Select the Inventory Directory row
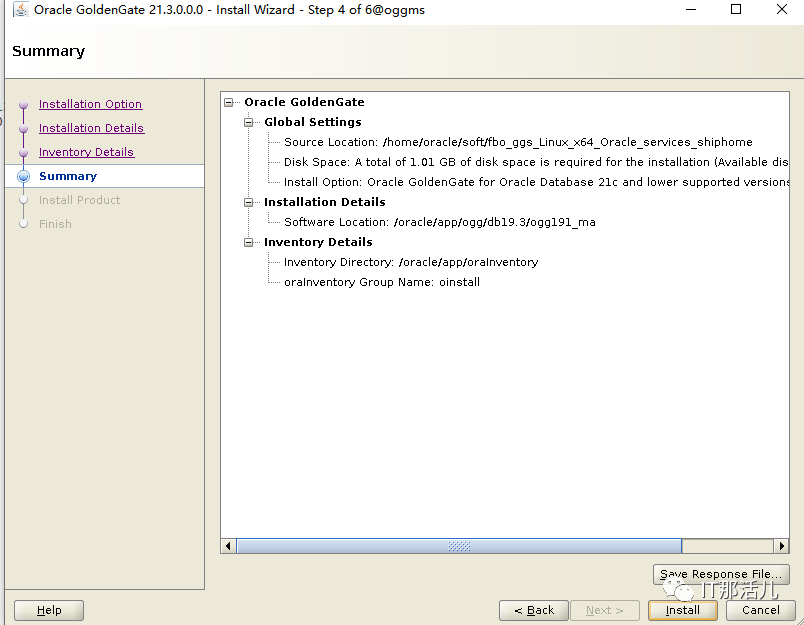 [411, 262]
